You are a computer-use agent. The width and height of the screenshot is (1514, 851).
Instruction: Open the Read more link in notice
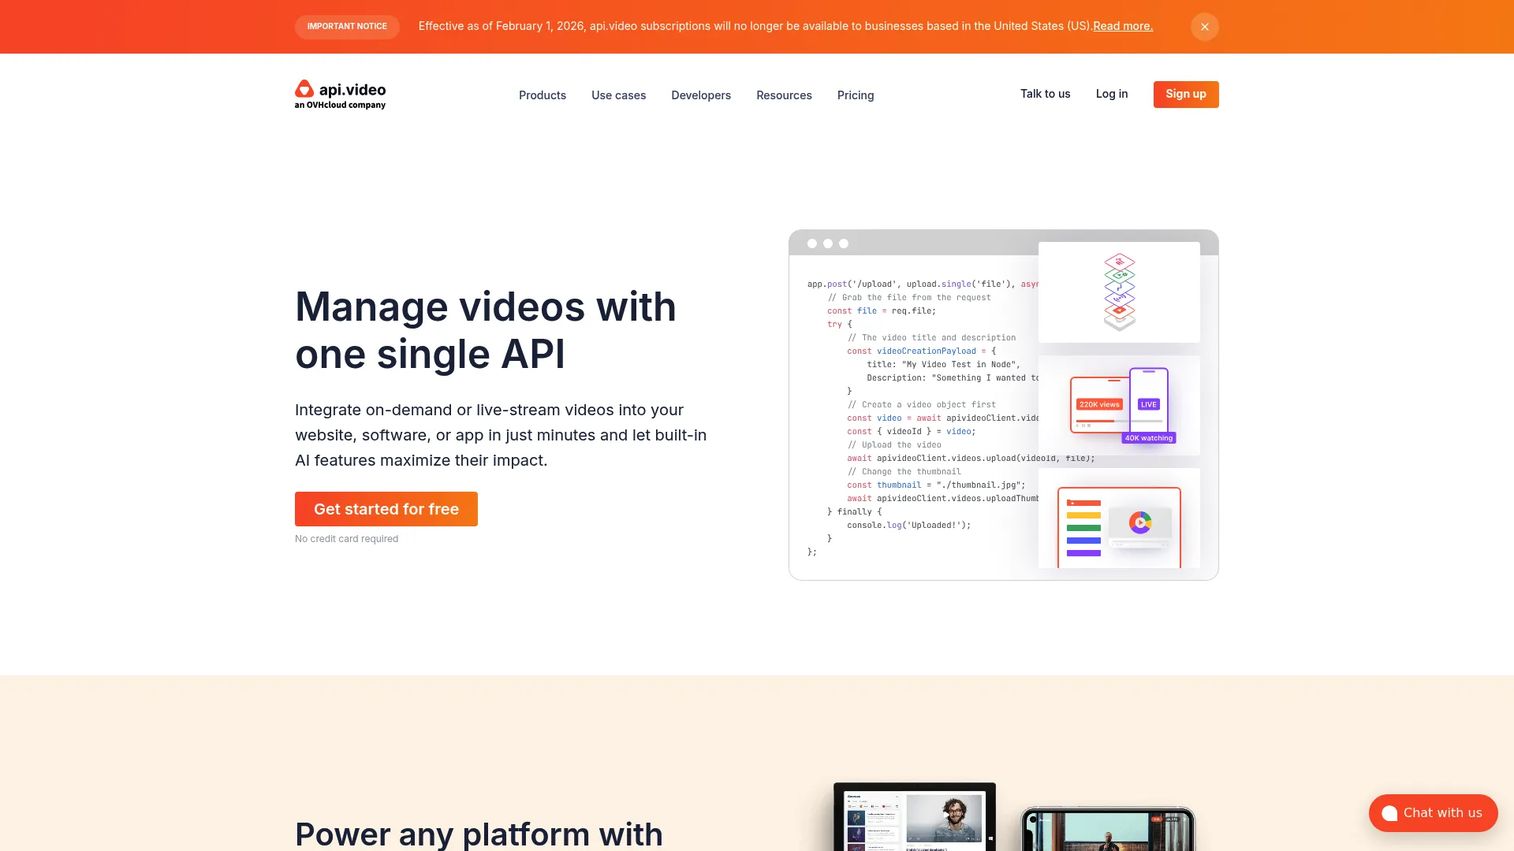[1122, 26]
